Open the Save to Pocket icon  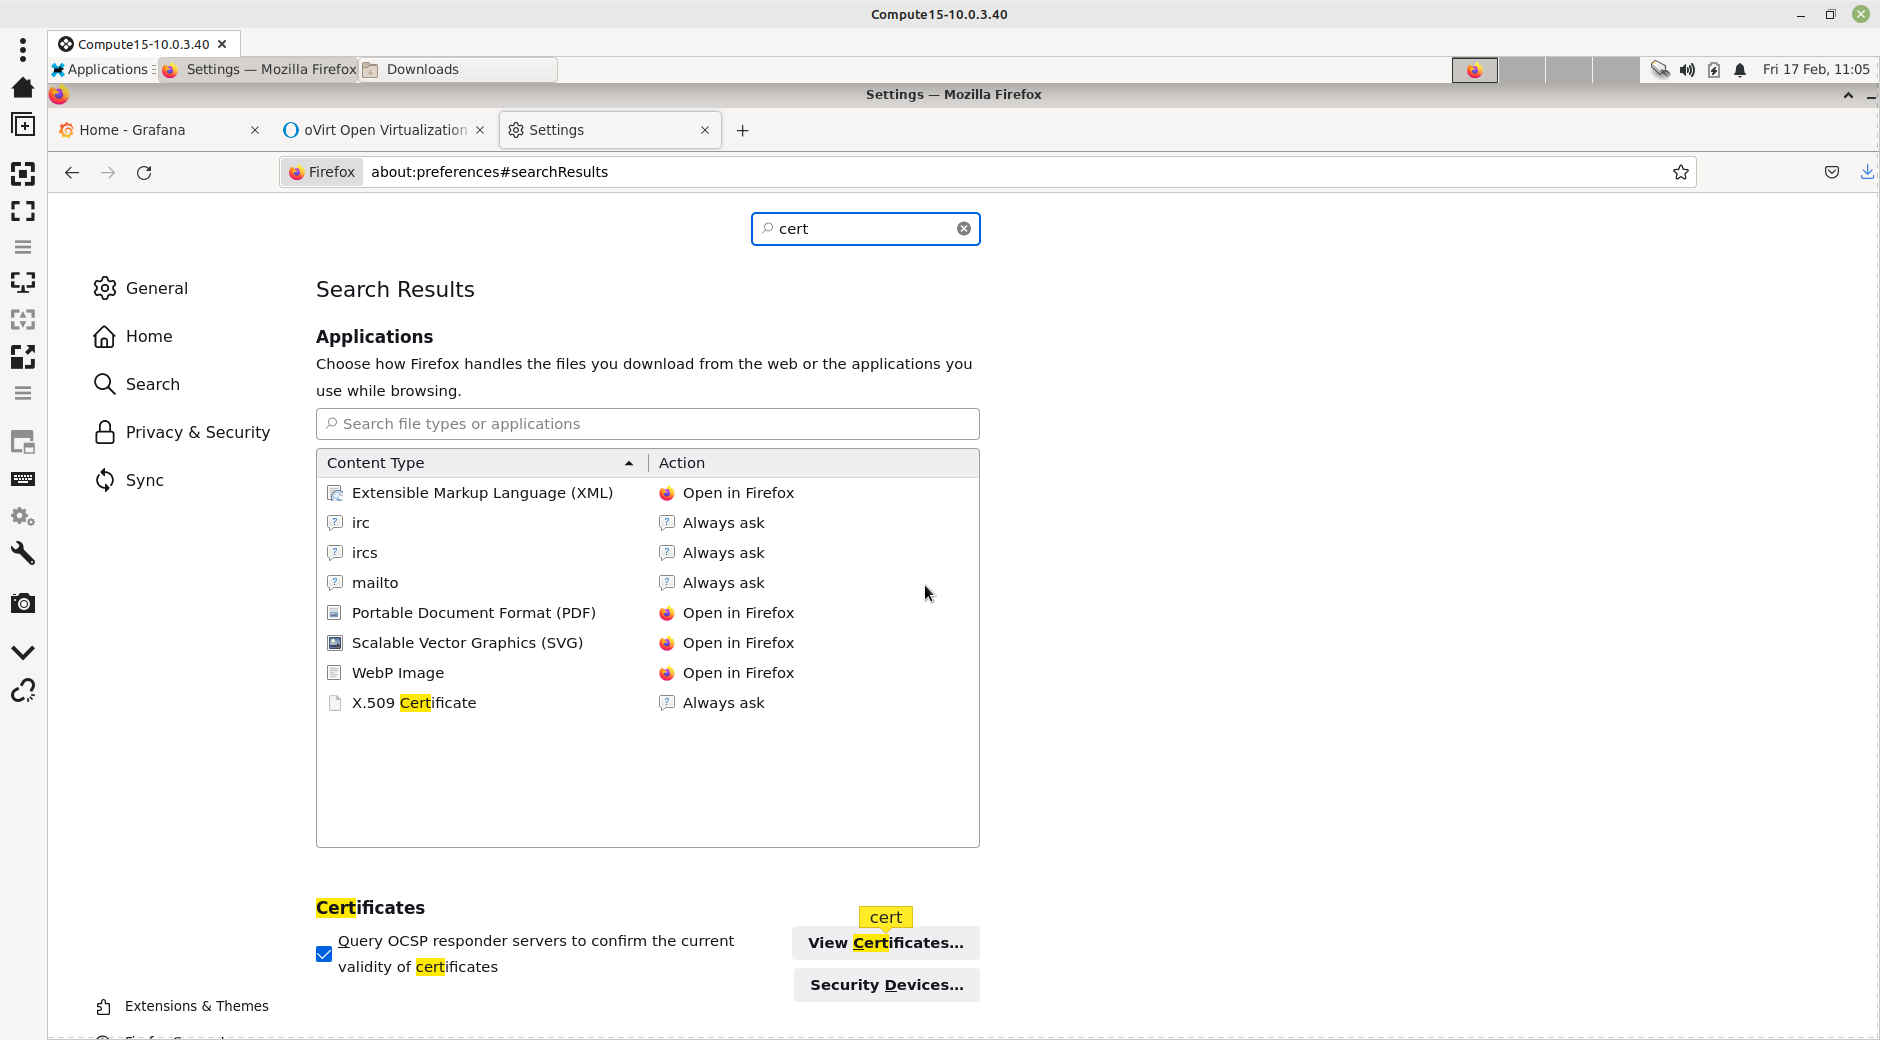pyautogui.click(x=1831, y=173)
